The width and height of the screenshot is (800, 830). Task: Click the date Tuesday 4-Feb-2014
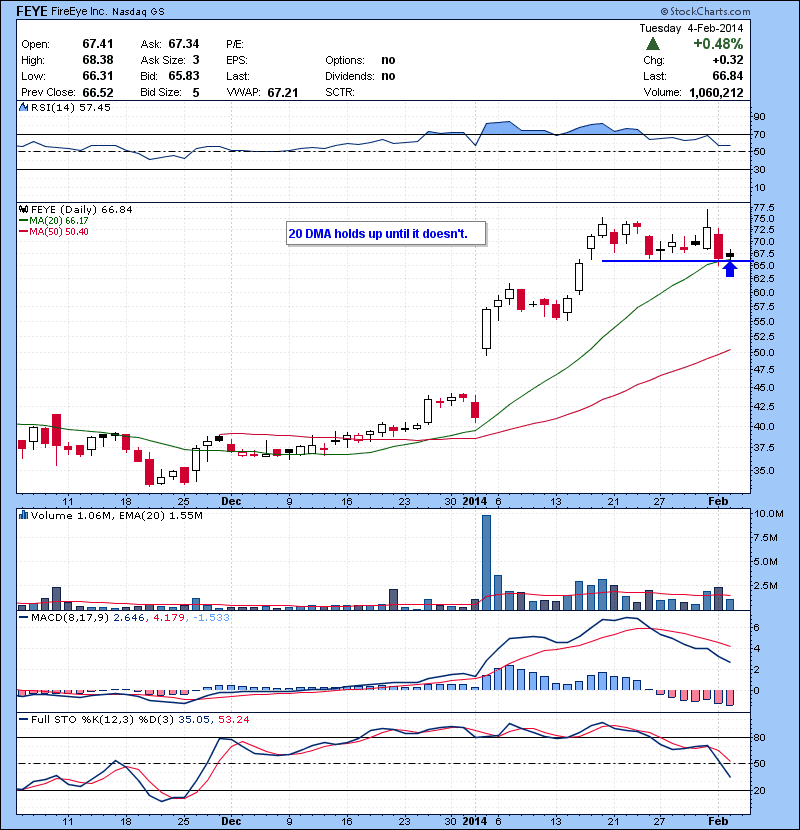pos(691,28)
